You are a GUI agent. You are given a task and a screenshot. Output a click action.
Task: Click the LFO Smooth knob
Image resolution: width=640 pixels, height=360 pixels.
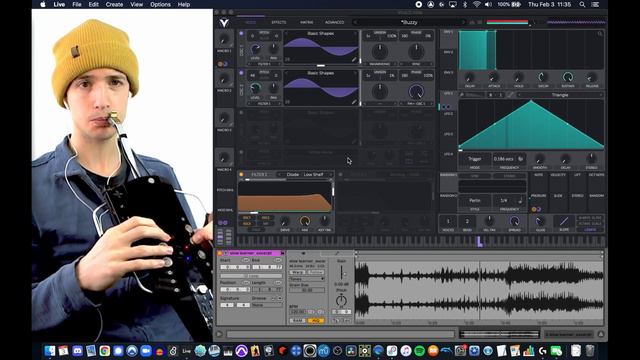540,159
